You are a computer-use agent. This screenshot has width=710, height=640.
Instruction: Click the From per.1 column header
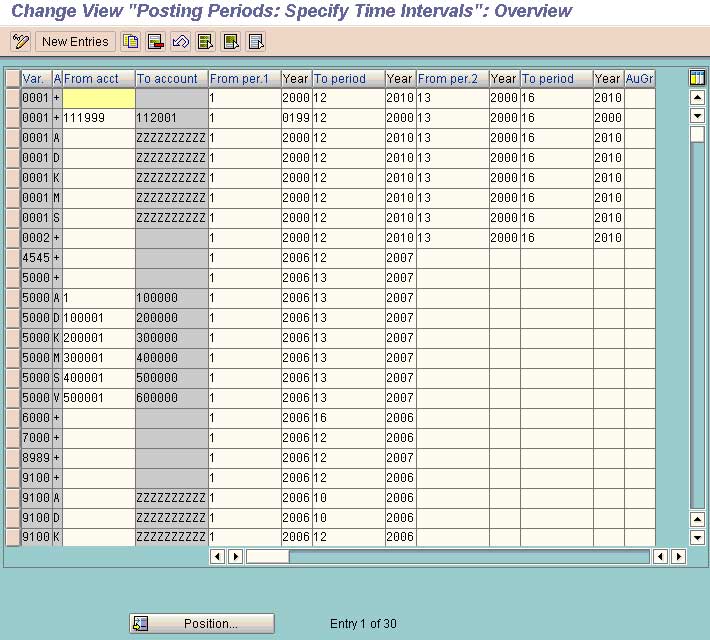[245, 78]
